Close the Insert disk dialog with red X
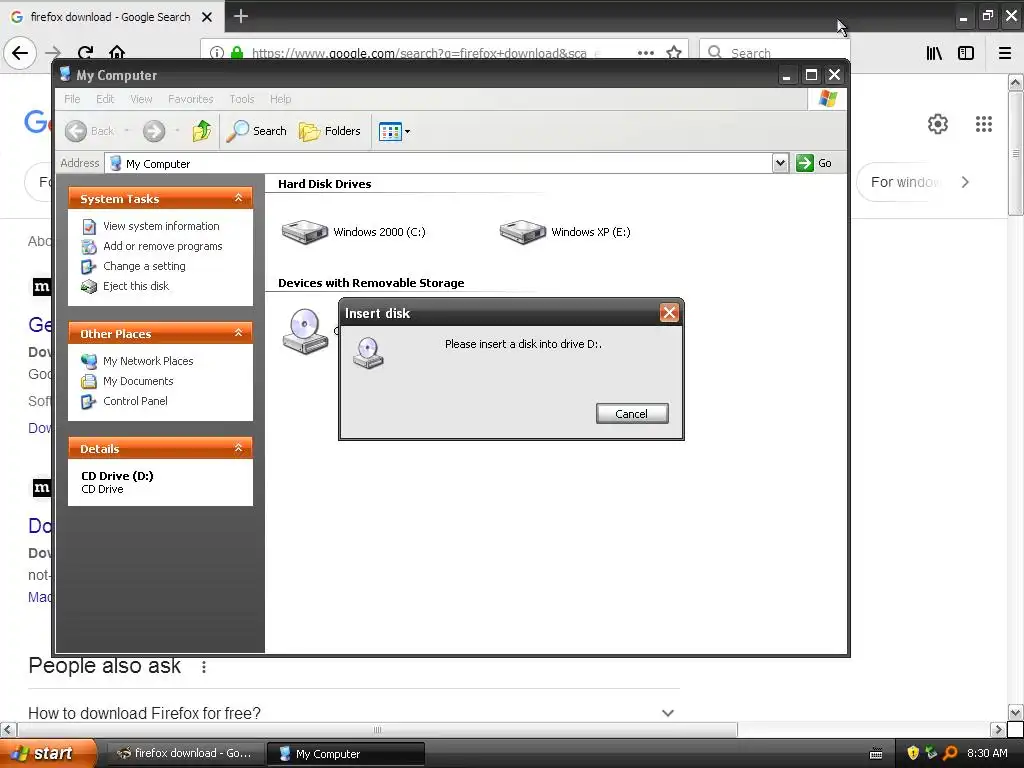The image size is (1024, 768). [x=669, y=313]
